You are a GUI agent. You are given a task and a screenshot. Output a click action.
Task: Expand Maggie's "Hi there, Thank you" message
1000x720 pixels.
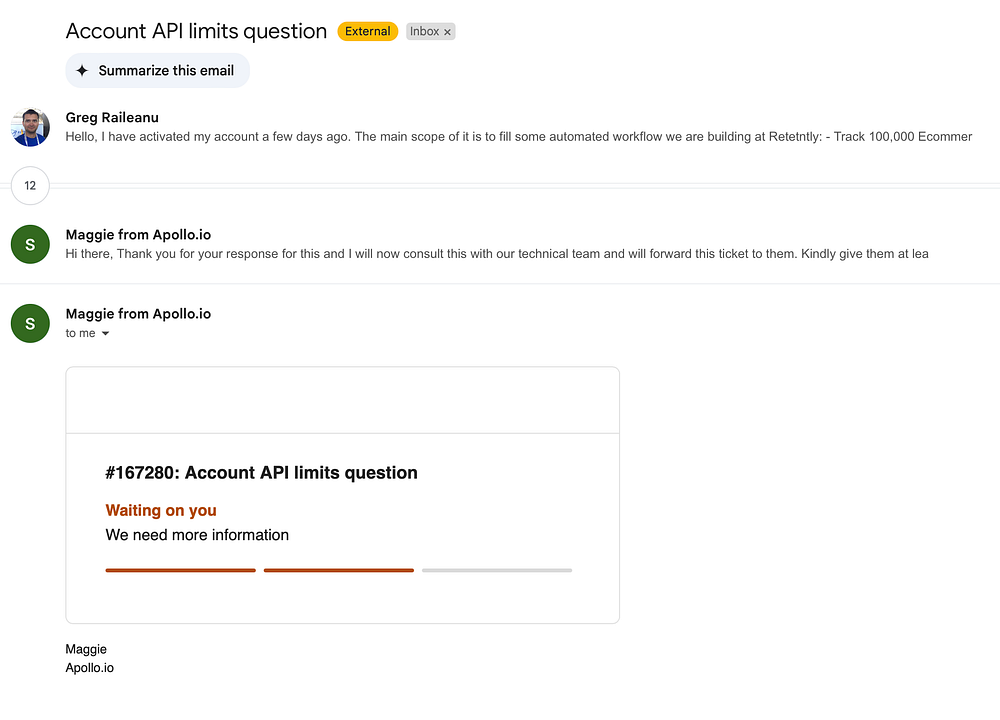pos(496,254)
